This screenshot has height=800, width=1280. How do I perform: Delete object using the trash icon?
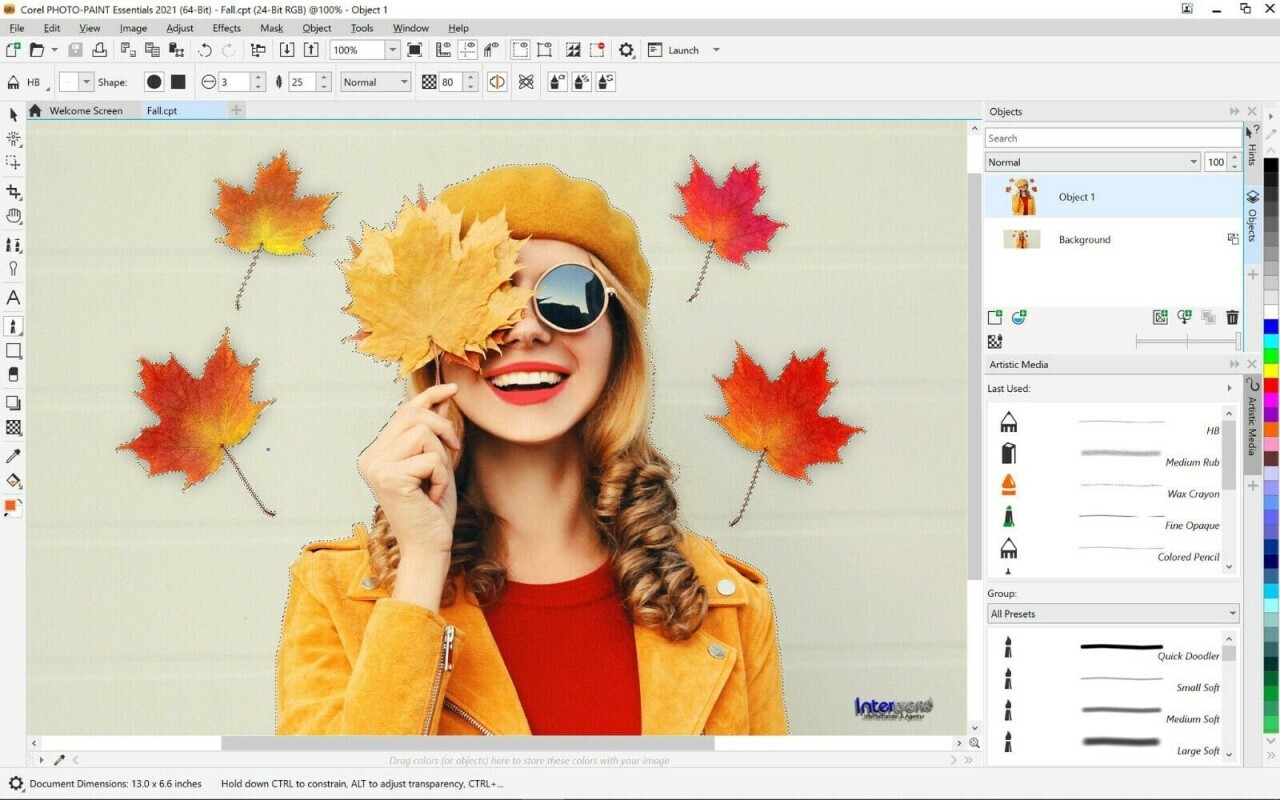click(1232, 318)
